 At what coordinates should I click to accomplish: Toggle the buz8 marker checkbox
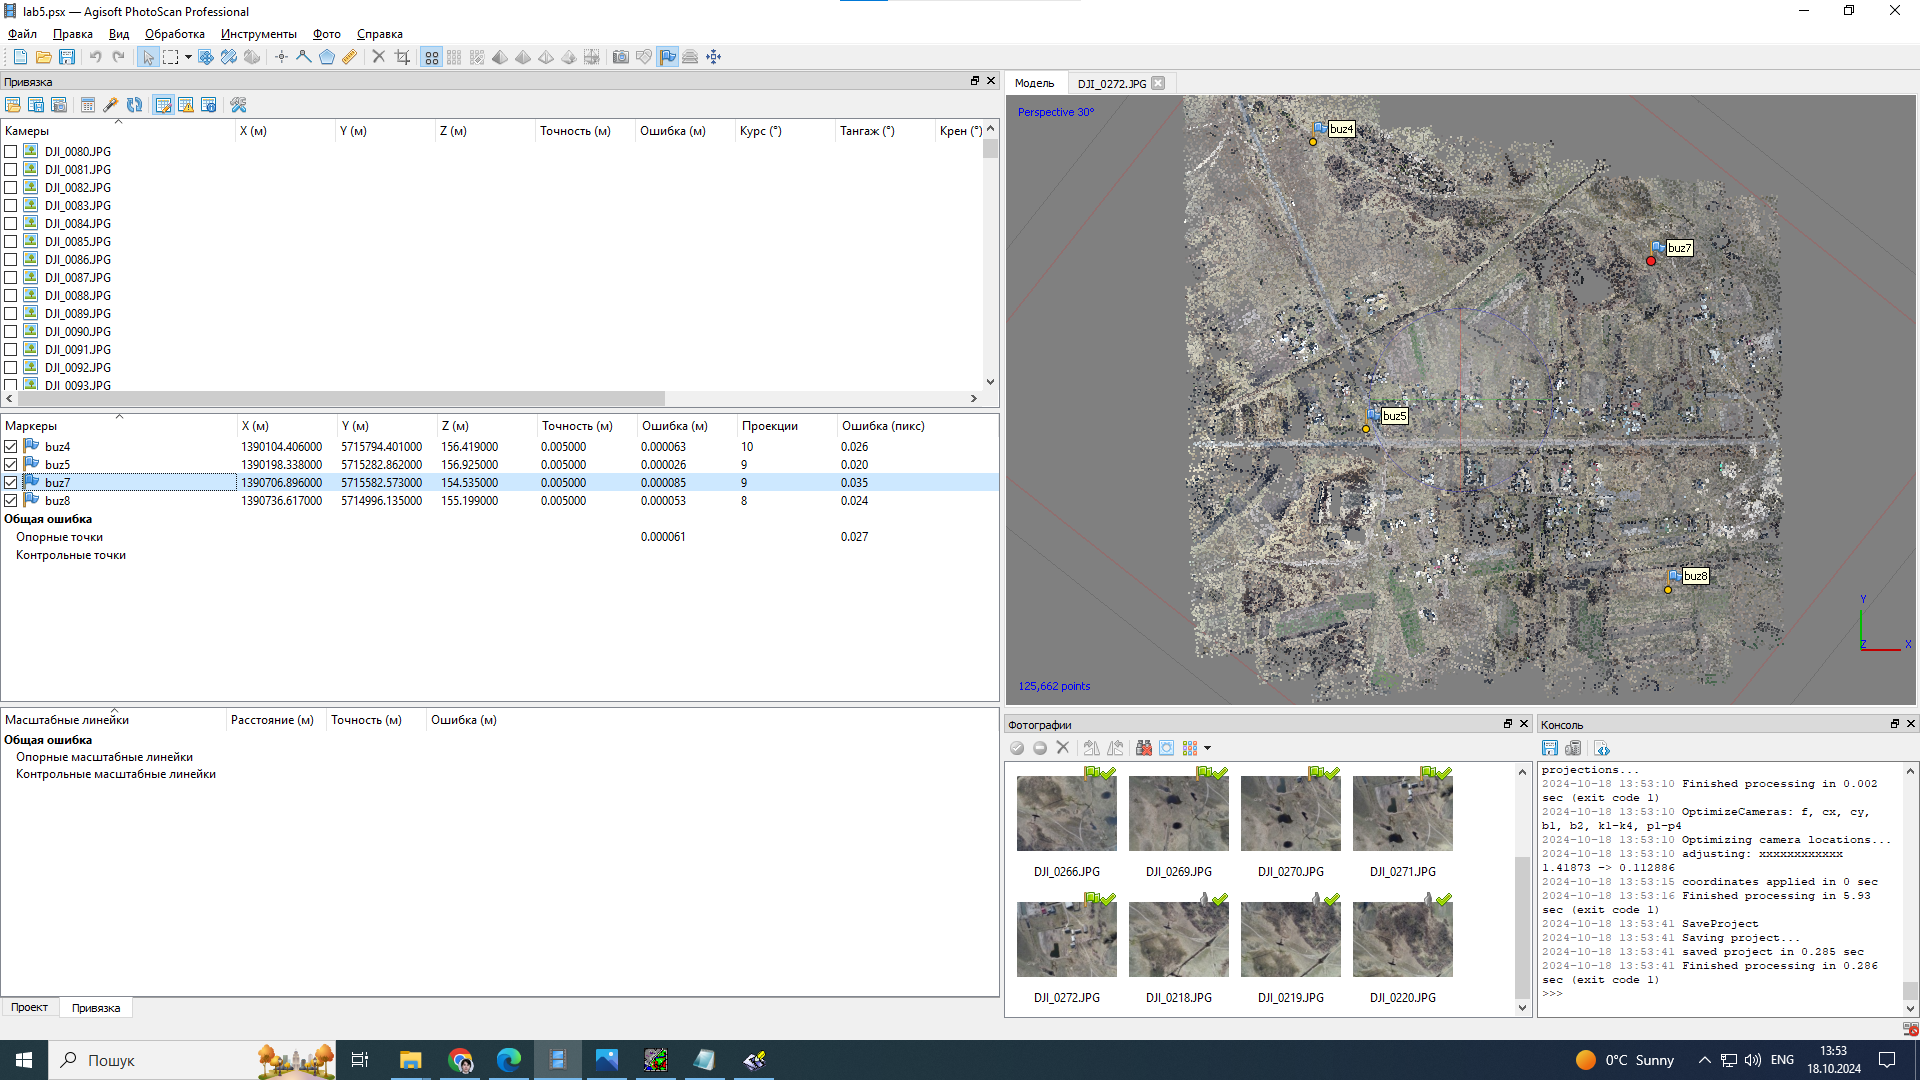pos(11,501)
